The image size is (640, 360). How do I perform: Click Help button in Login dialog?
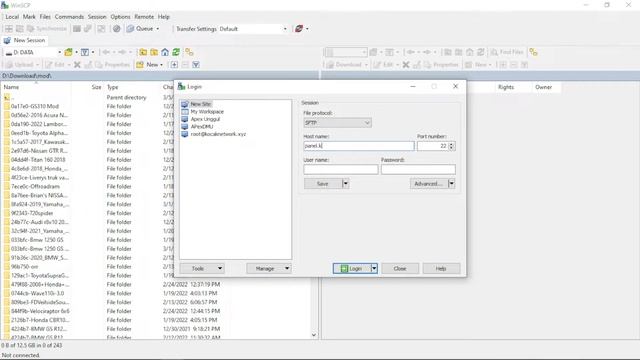(441, 268)
